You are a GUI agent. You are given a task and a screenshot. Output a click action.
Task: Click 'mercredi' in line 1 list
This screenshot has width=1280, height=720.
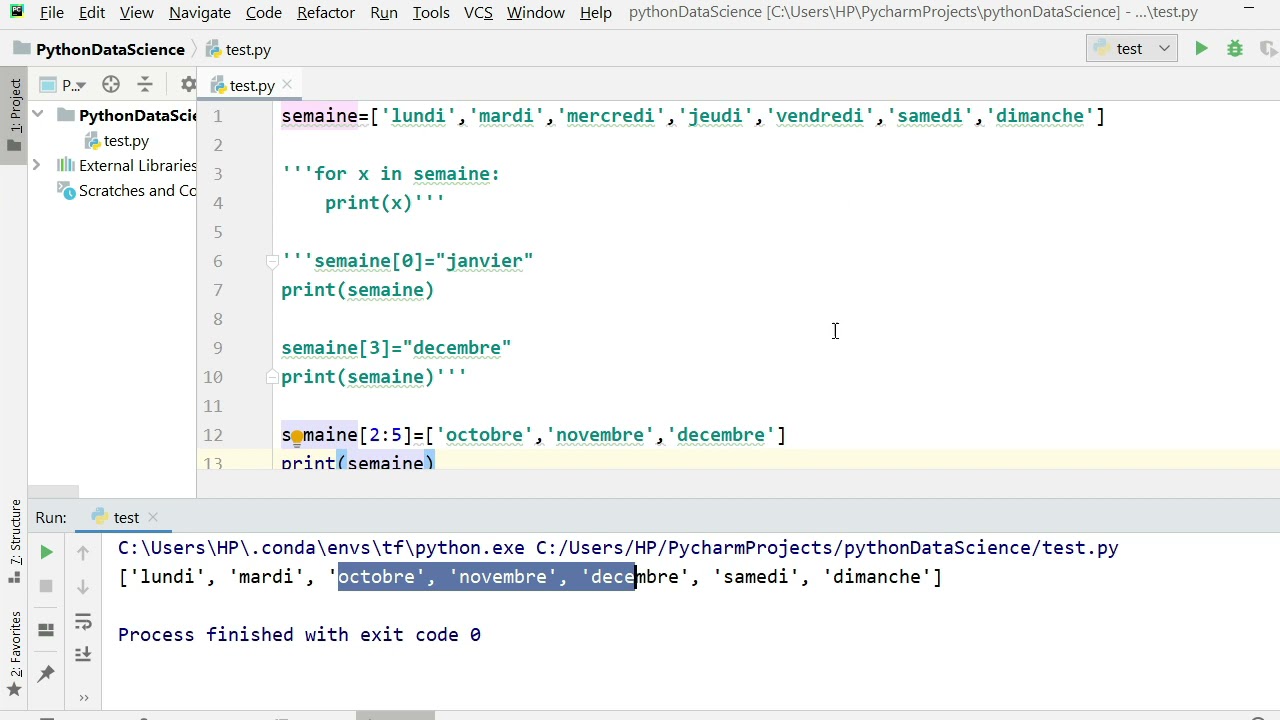[610, 116]
